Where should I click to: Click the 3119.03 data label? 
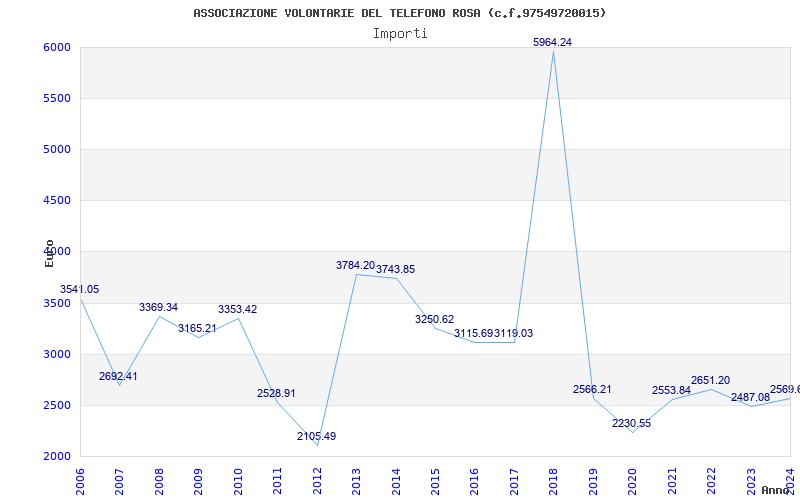513,333
